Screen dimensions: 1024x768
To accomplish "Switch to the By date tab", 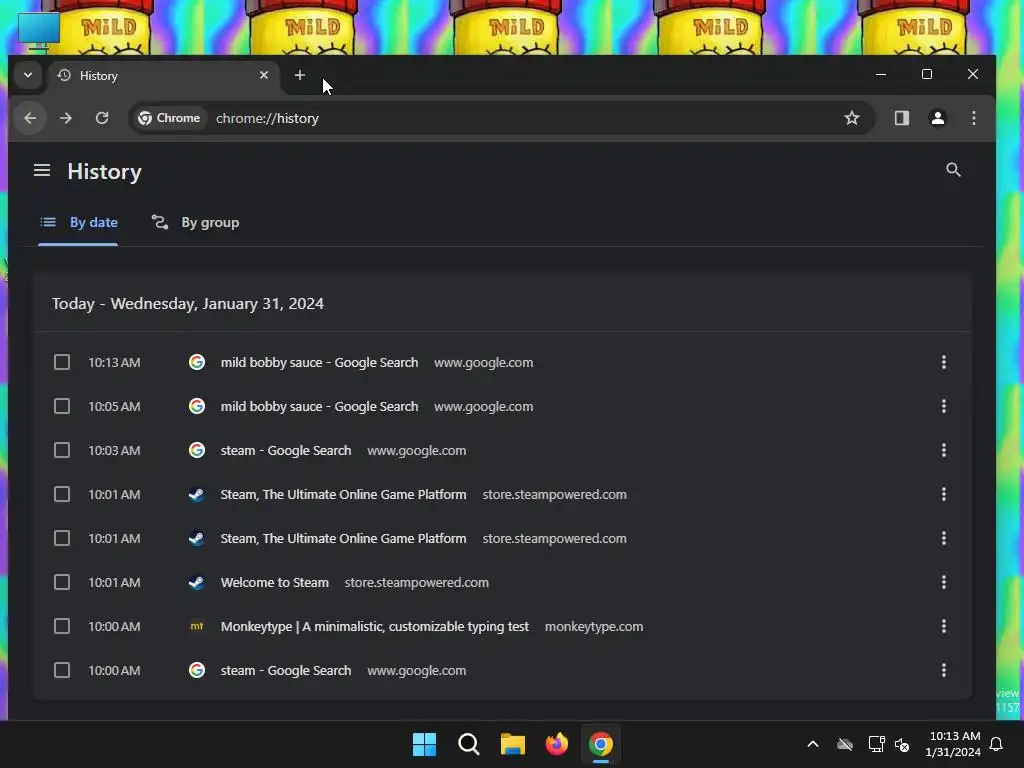I will [78, 223].
